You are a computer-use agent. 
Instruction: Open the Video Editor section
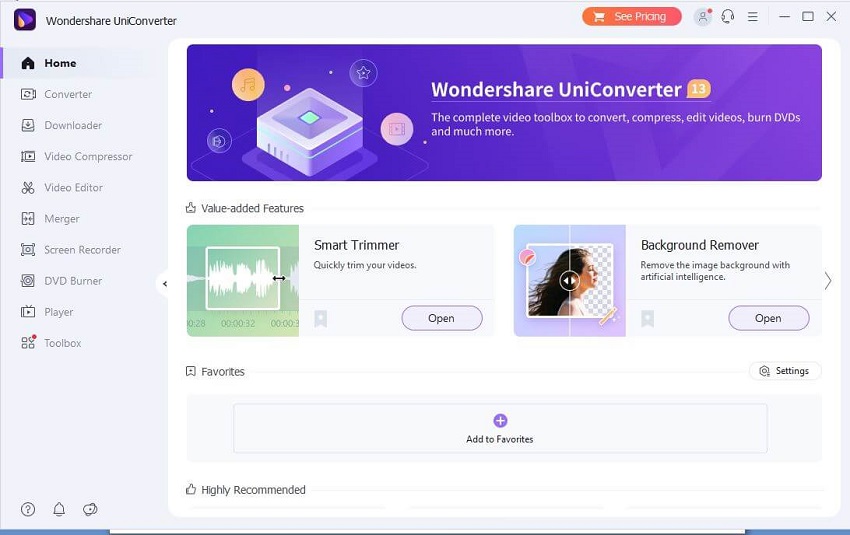(x=75, y=188)
